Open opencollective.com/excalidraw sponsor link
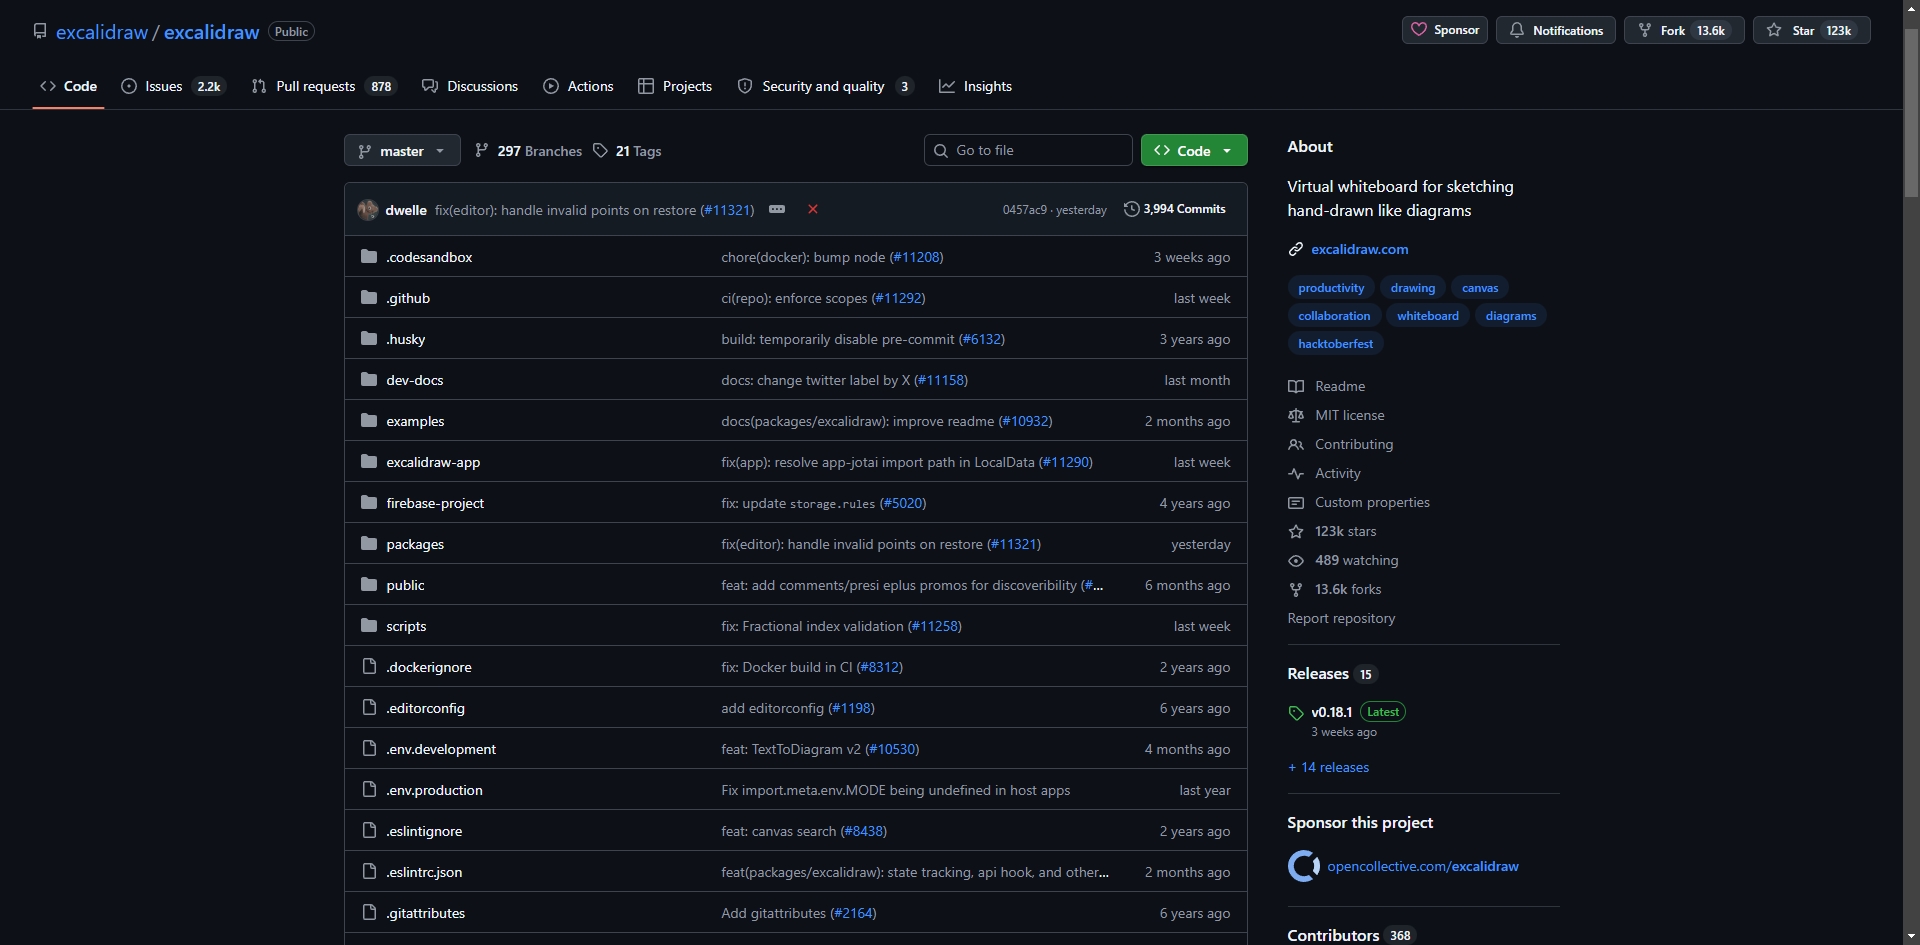The width and height of the screenshot is (1920, 945). (1423, 866)
